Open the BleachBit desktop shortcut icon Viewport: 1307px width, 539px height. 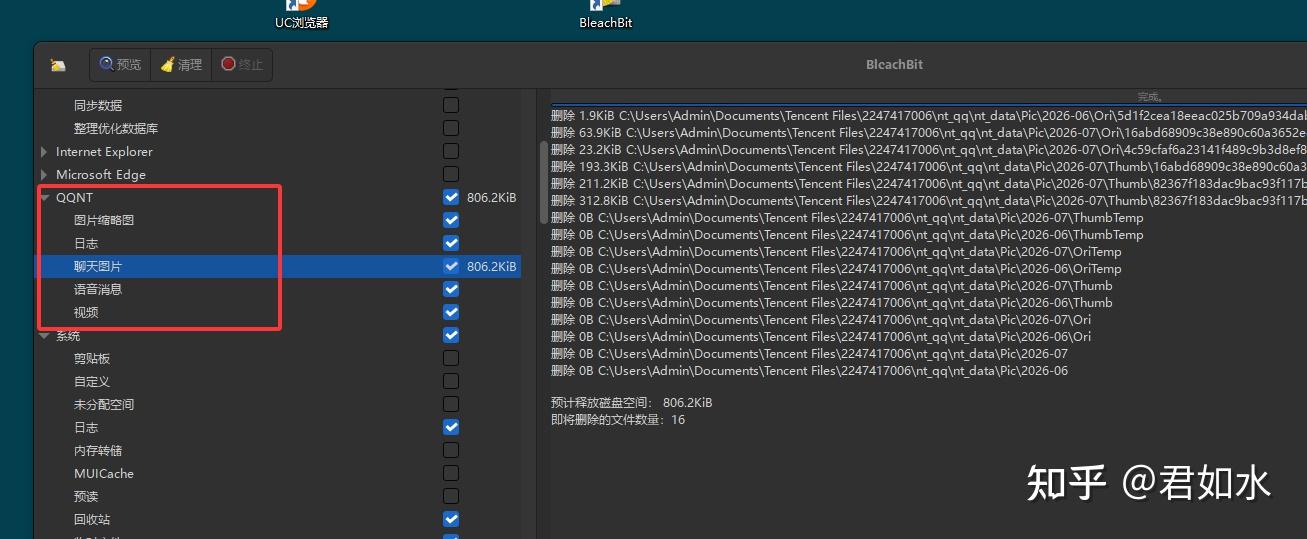coord(605,15)
